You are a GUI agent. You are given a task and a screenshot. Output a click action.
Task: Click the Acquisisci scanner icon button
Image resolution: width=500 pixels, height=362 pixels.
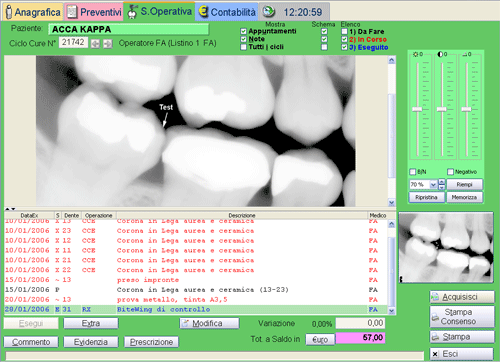click(462, 297)
